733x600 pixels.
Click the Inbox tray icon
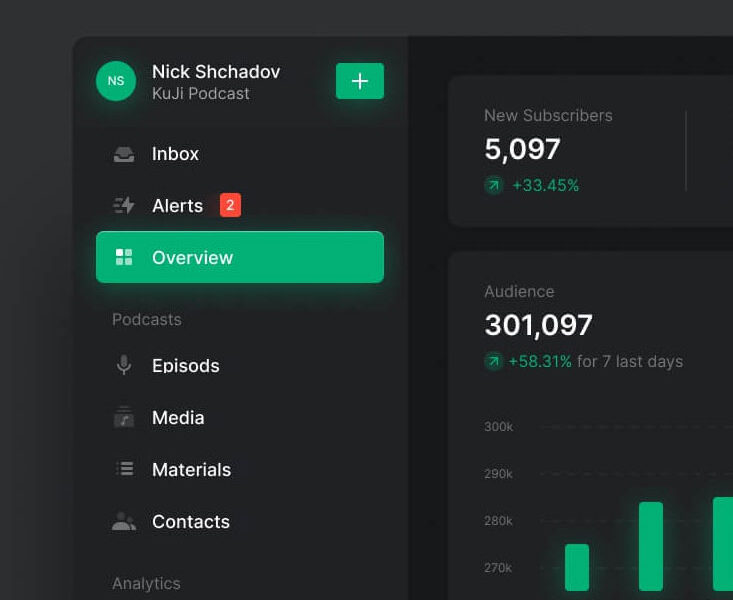tap(124, 154)
